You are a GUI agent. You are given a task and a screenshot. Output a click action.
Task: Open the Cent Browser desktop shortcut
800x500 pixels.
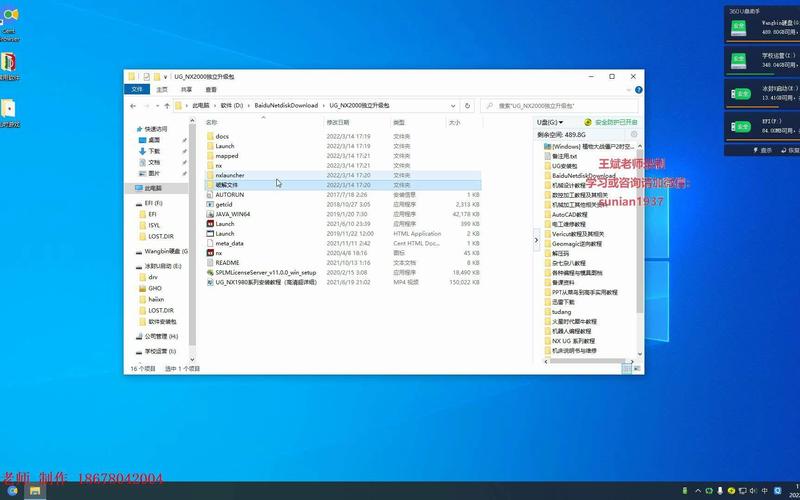pyautogui.click(x=9, y=23)
